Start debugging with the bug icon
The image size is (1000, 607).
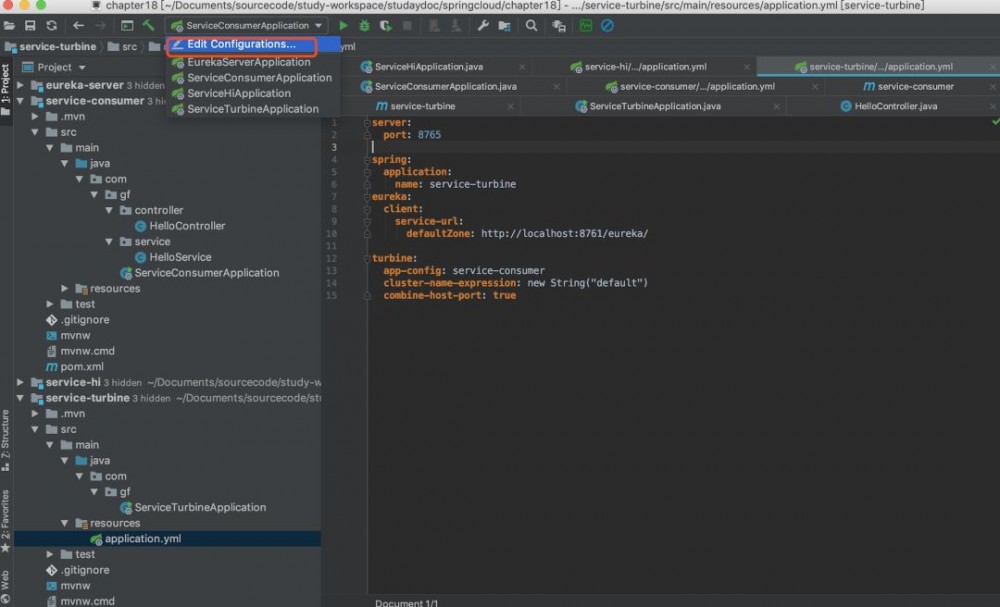(364, 25)
